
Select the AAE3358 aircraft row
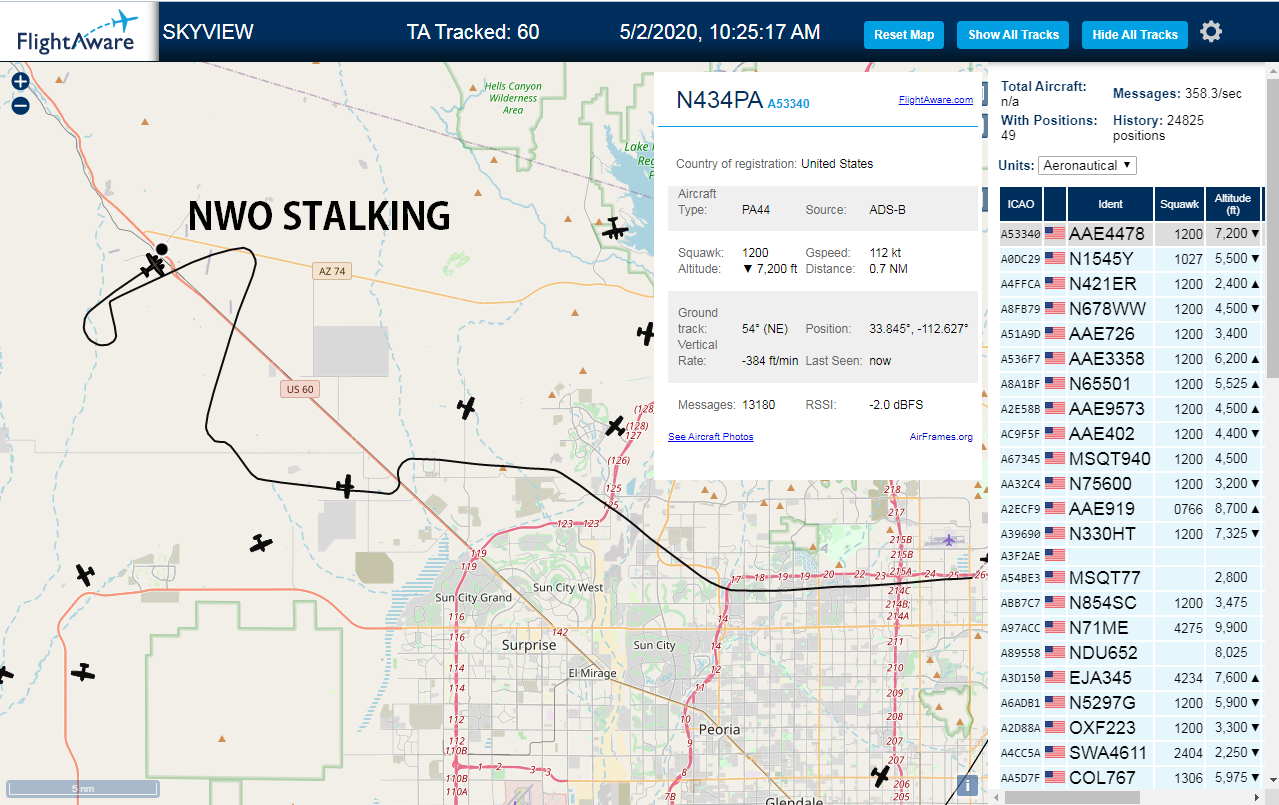point(1130,359)
